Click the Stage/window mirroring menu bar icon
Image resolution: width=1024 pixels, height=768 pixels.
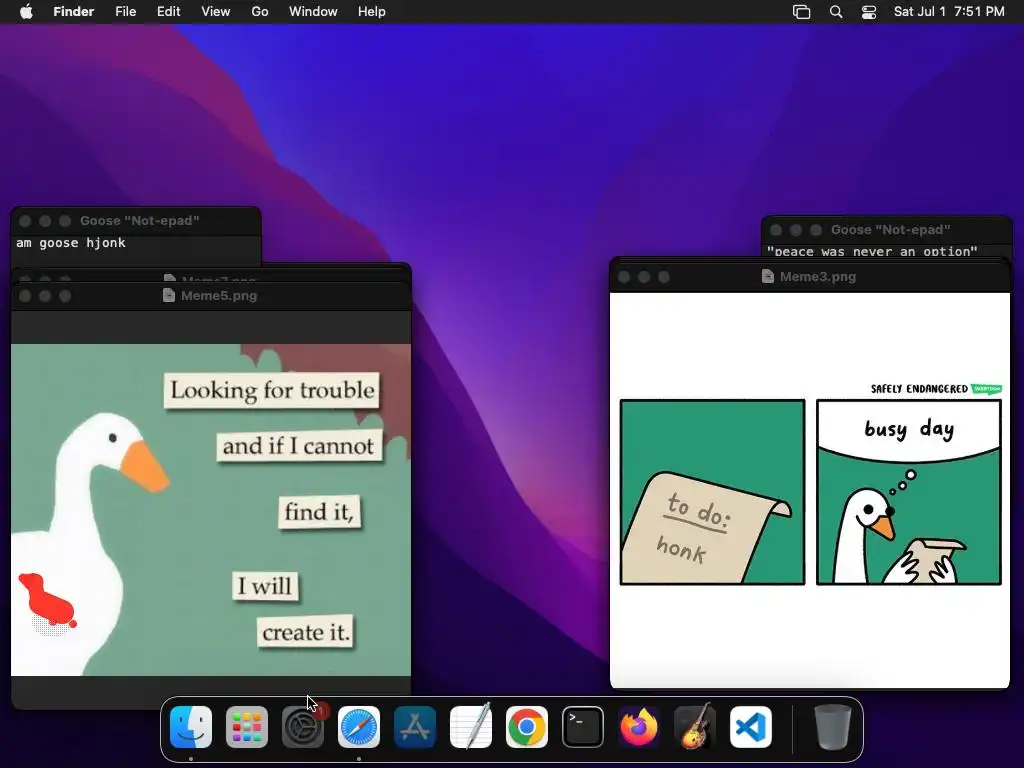(801, 12)
